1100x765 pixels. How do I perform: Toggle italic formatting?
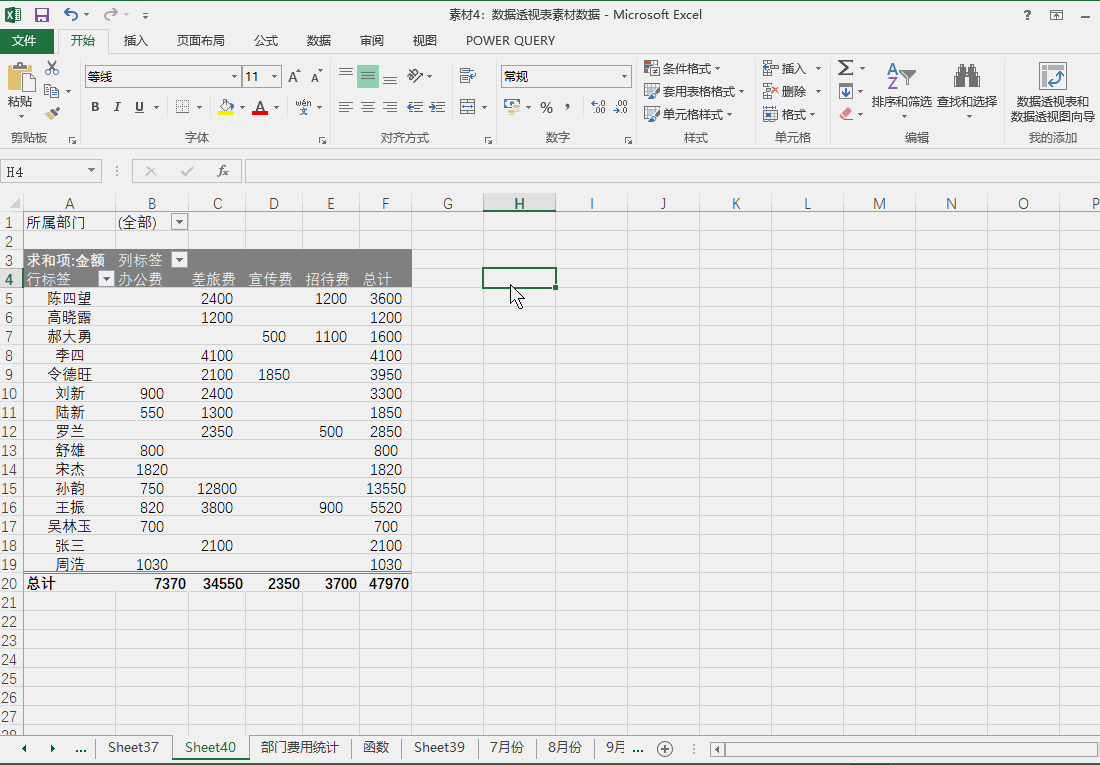(x=117, y=107)
